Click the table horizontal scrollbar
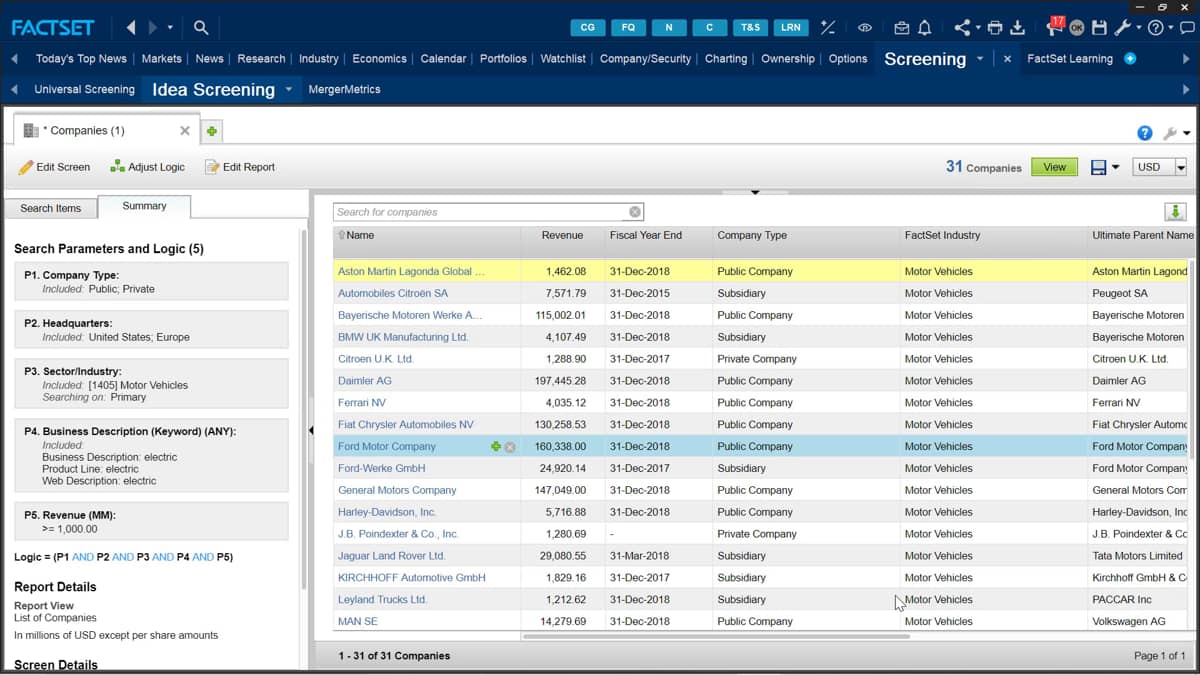The height and width of the screenshot is (675, 1200). tap(716, 636)
